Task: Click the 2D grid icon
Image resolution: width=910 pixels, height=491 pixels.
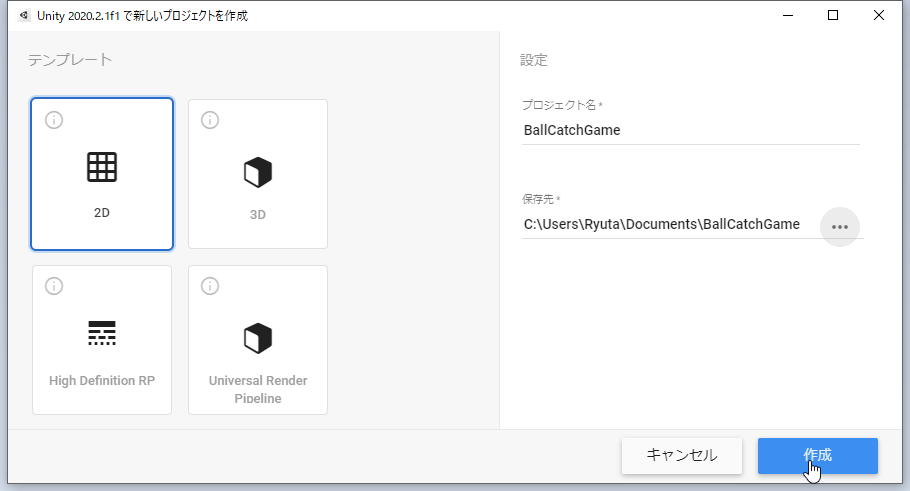Action: (102, 167)
